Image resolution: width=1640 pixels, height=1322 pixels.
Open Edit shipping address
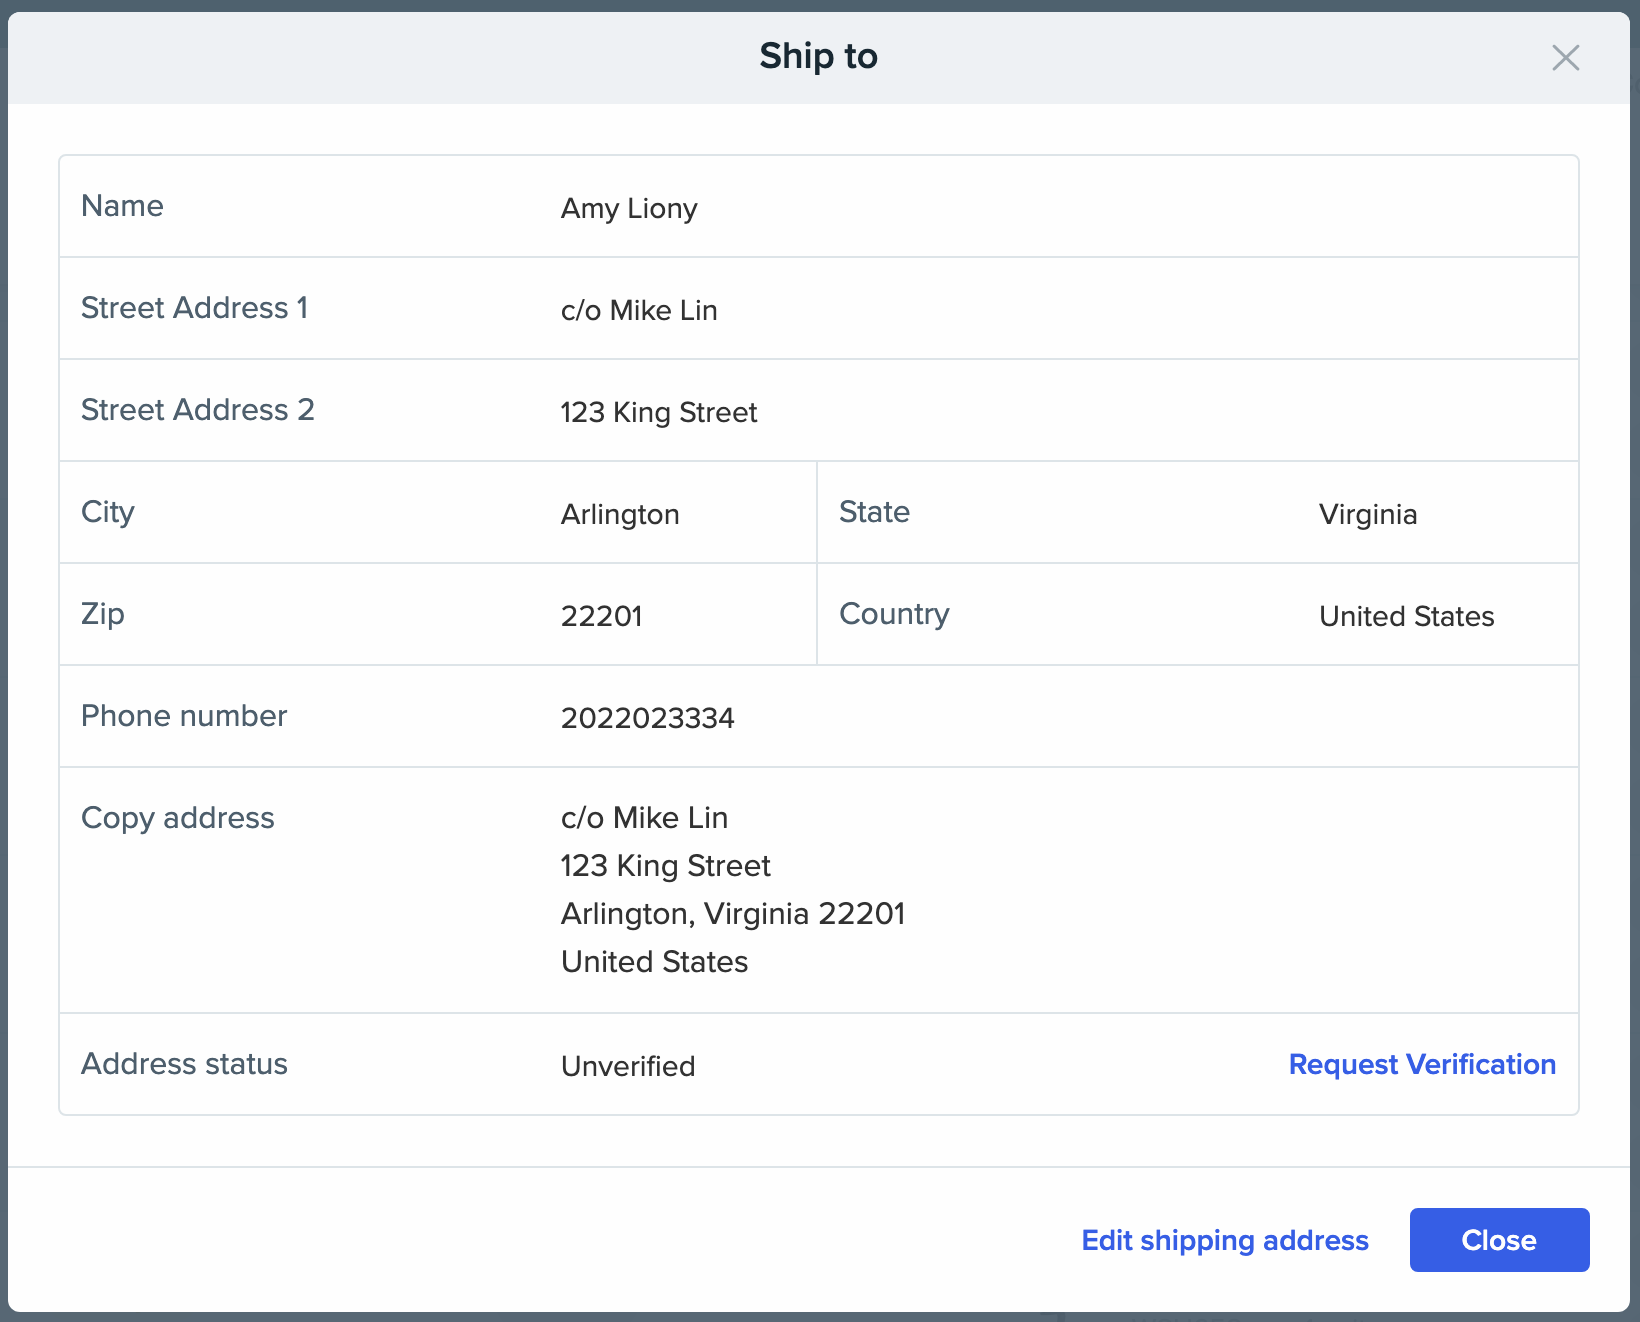(1224, 1240)
